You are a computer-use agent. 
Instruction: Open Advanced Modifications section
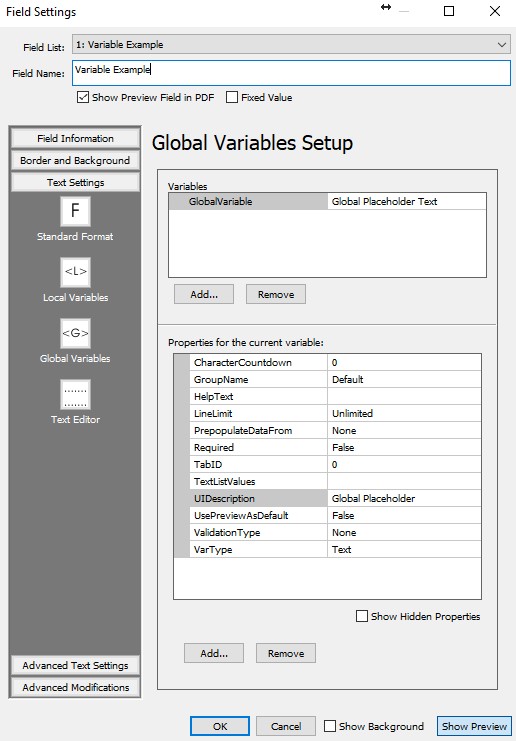tap(75, 687)
